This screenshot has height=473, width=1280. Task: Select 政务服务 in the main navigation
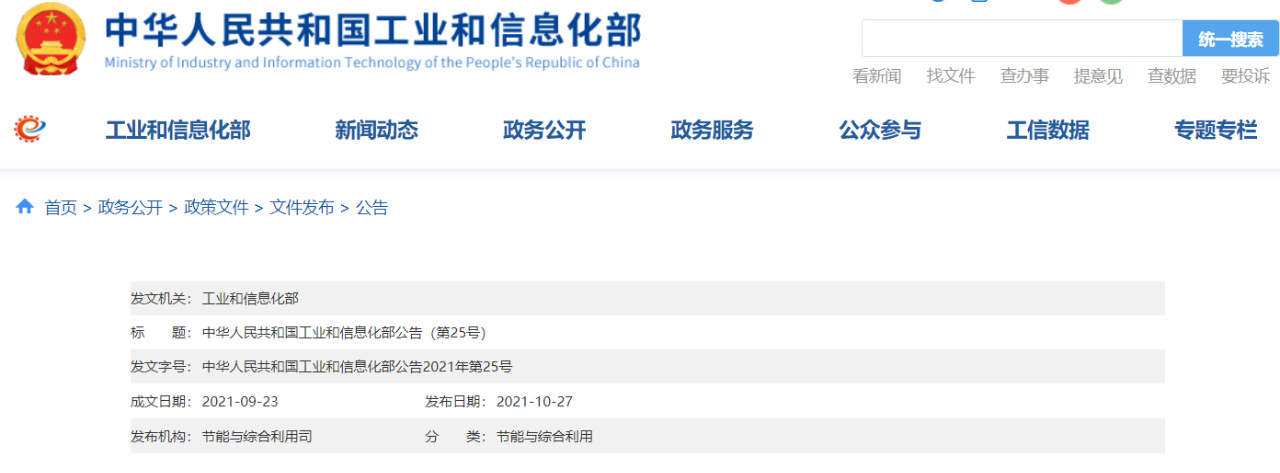(x=712, y=130)
